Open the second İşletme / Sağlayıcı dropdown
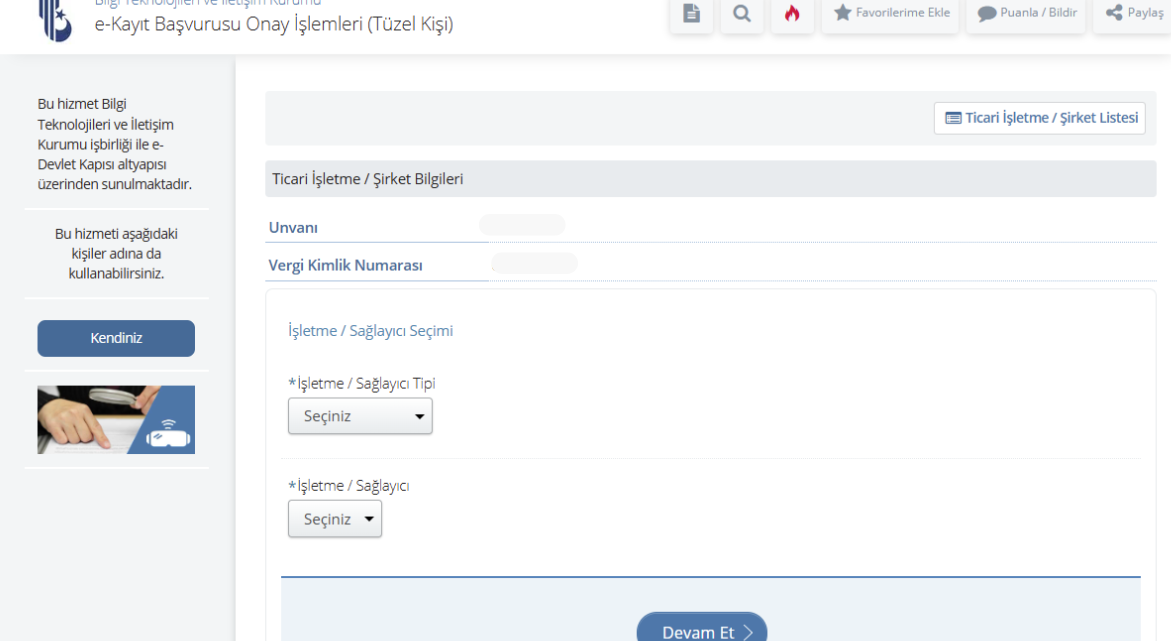The width and height of the screenshot is (1171, 641). point(335,519)
